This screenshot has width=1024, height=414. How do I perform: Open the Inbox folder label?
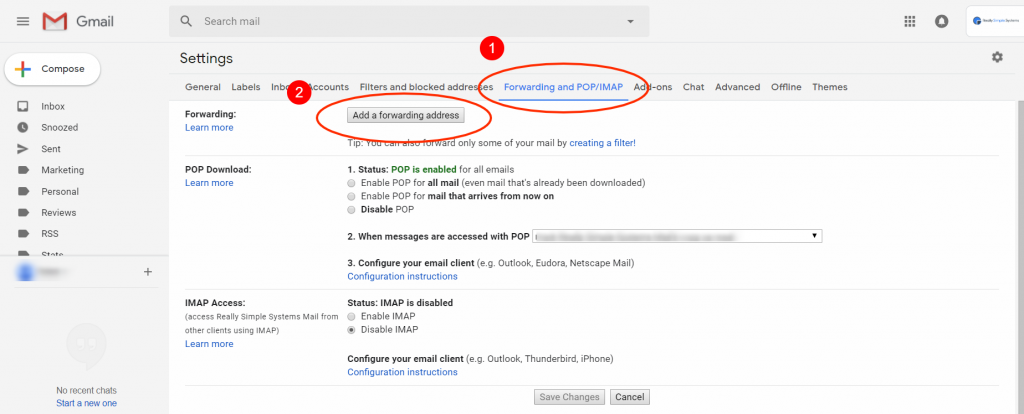[53, 106]
